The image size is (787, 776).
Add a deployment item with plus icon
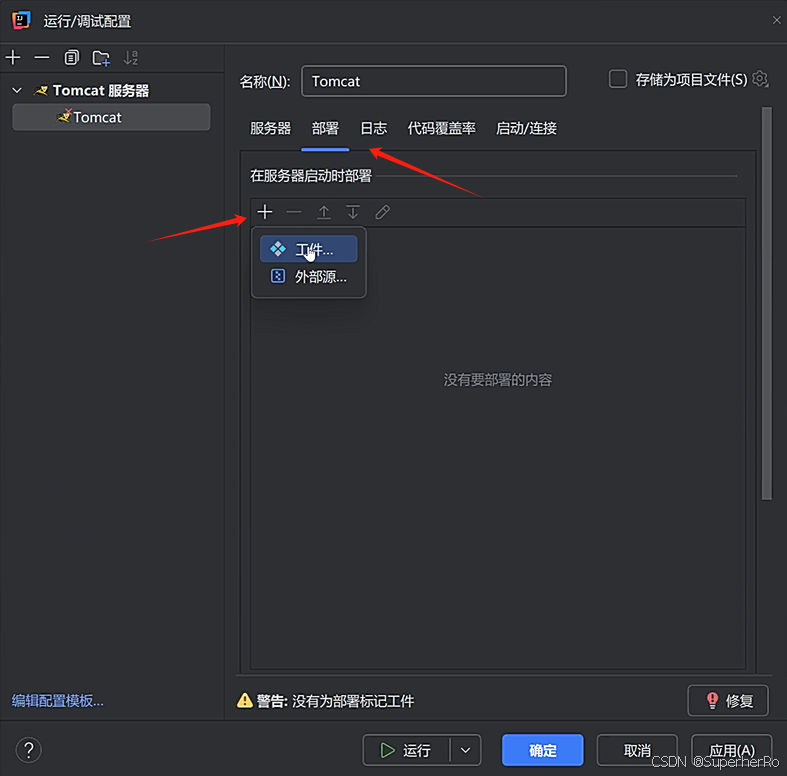point(265,212)
